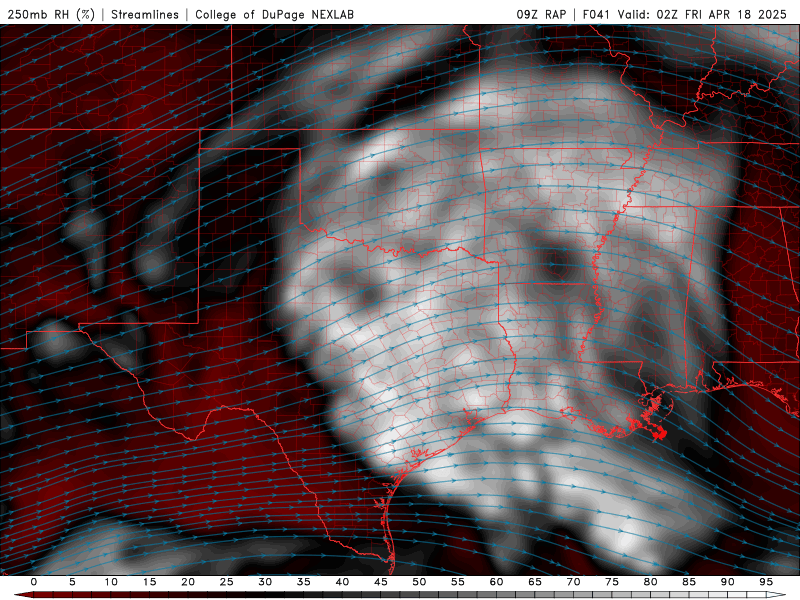Click the "20" label on the color scale

(188, 582)
